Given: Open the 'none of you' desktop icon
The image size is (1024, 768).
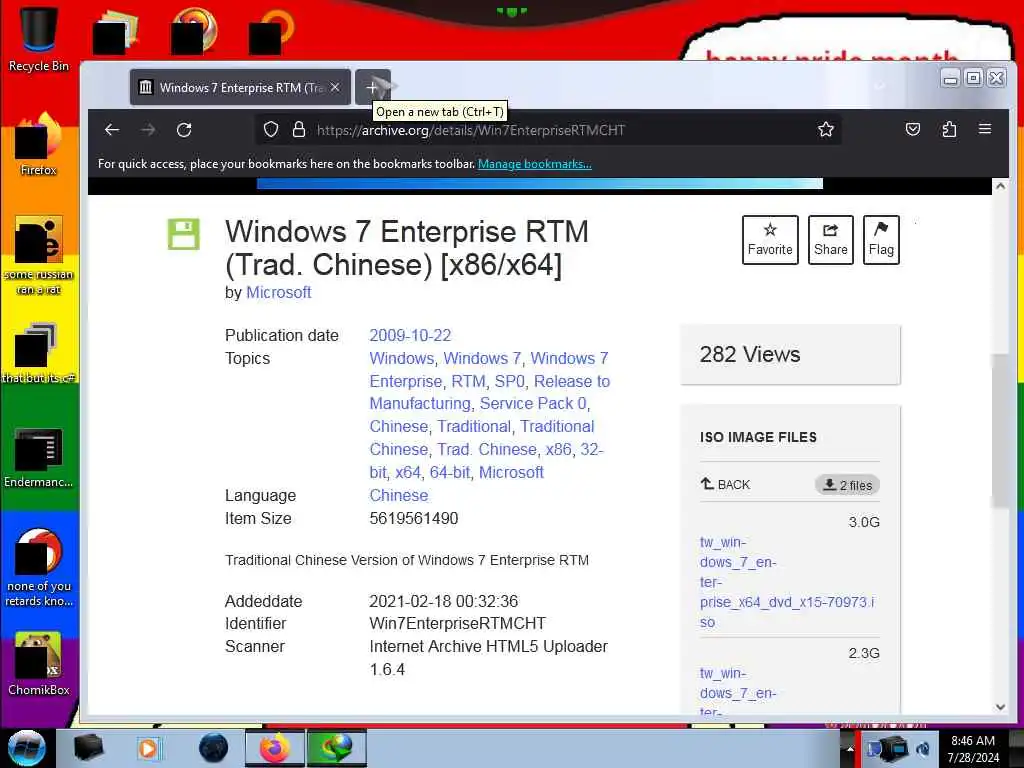Looking at the screenshot, I should (x=39, y=567).
